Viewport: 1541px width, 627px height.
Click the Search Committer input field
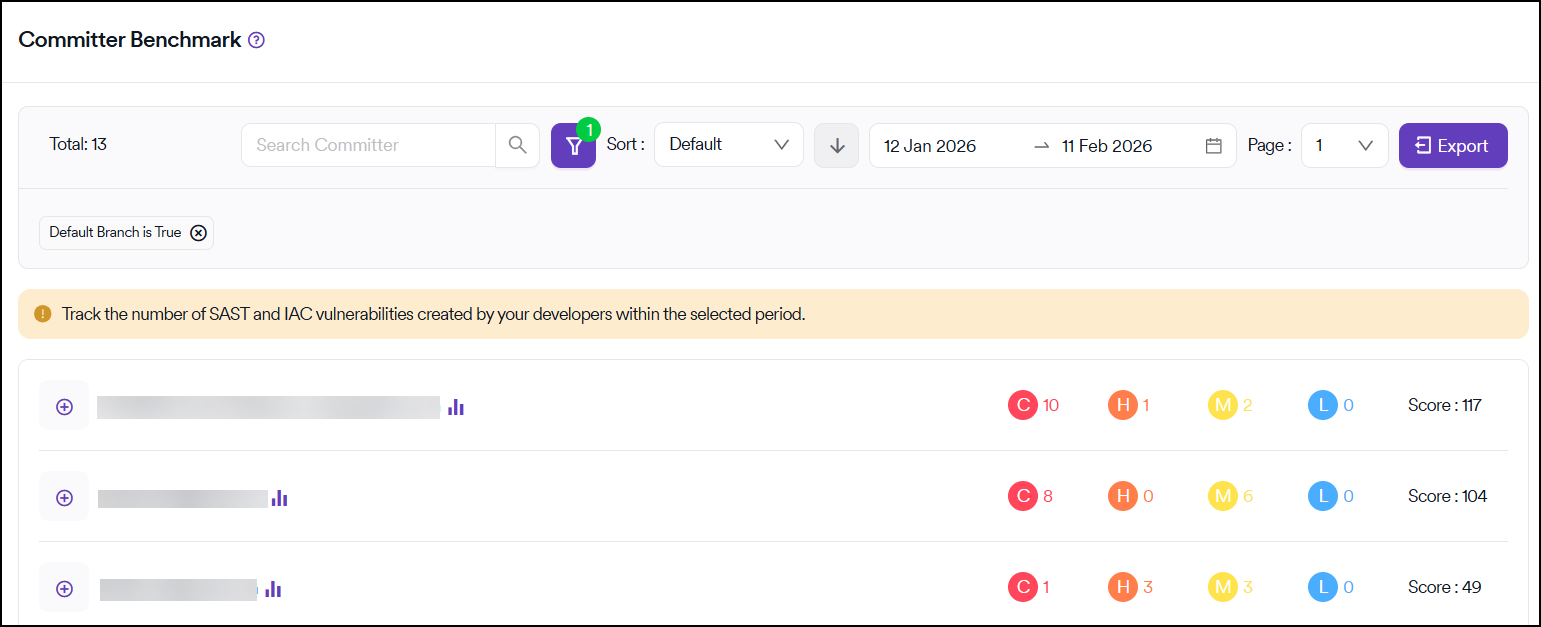pos(368,145)
